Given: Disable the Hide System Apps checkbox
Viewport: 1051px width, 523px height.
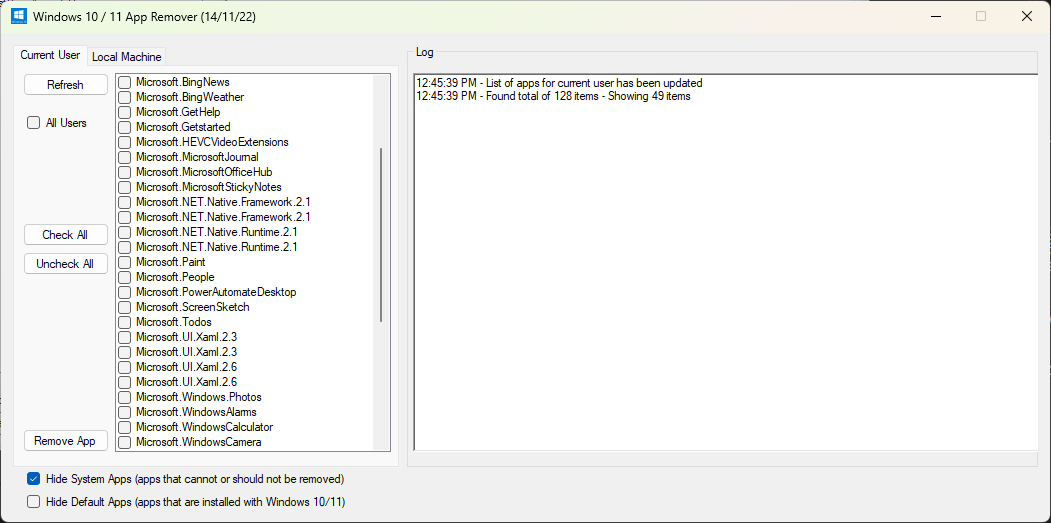Looking at the screenshot, I should [x=34, y=479].
